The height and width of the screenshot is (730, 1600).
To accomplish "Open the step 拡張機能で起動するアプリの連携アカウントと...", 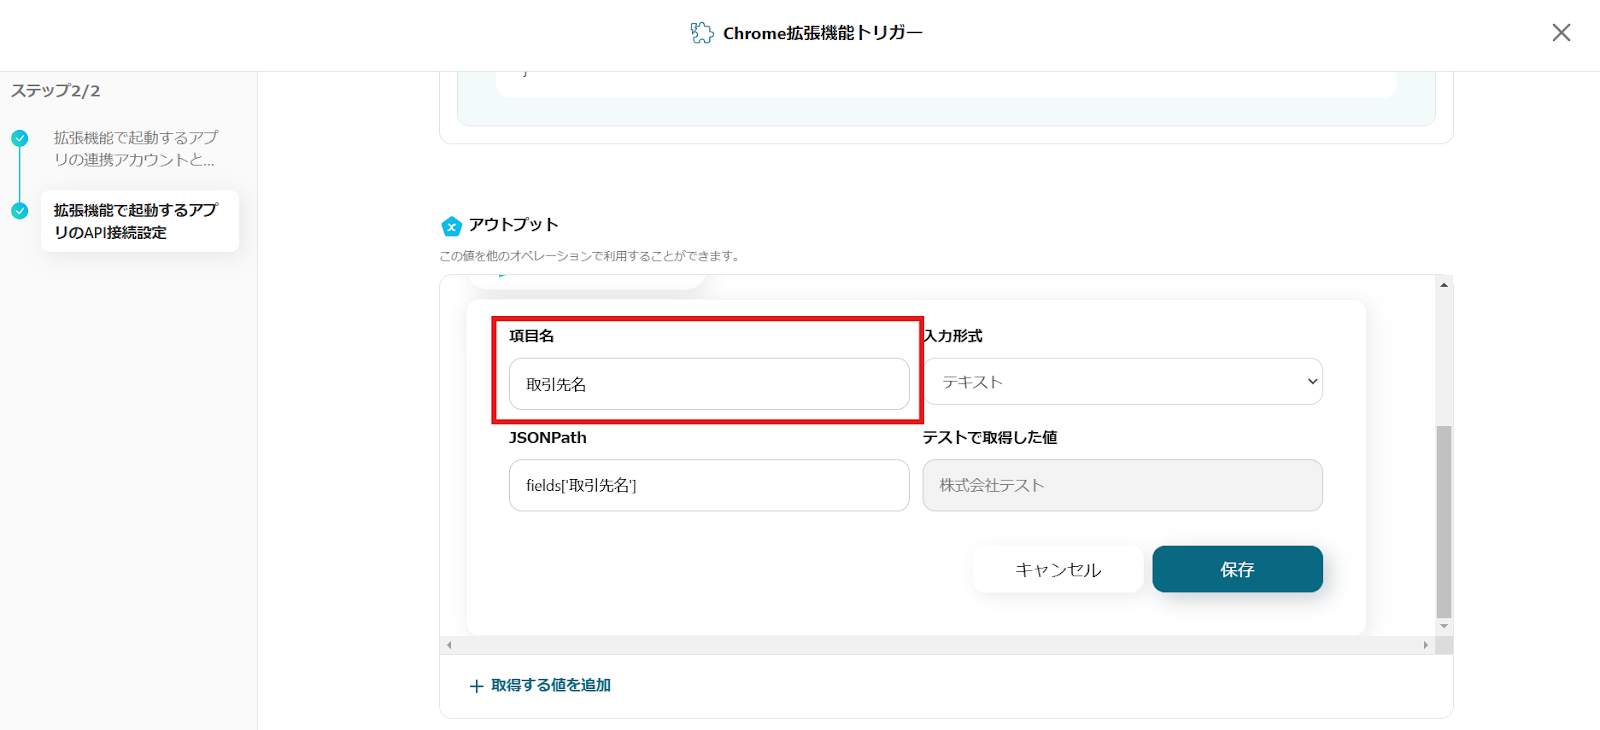I will pyautogui.click(x=135, y=149).
